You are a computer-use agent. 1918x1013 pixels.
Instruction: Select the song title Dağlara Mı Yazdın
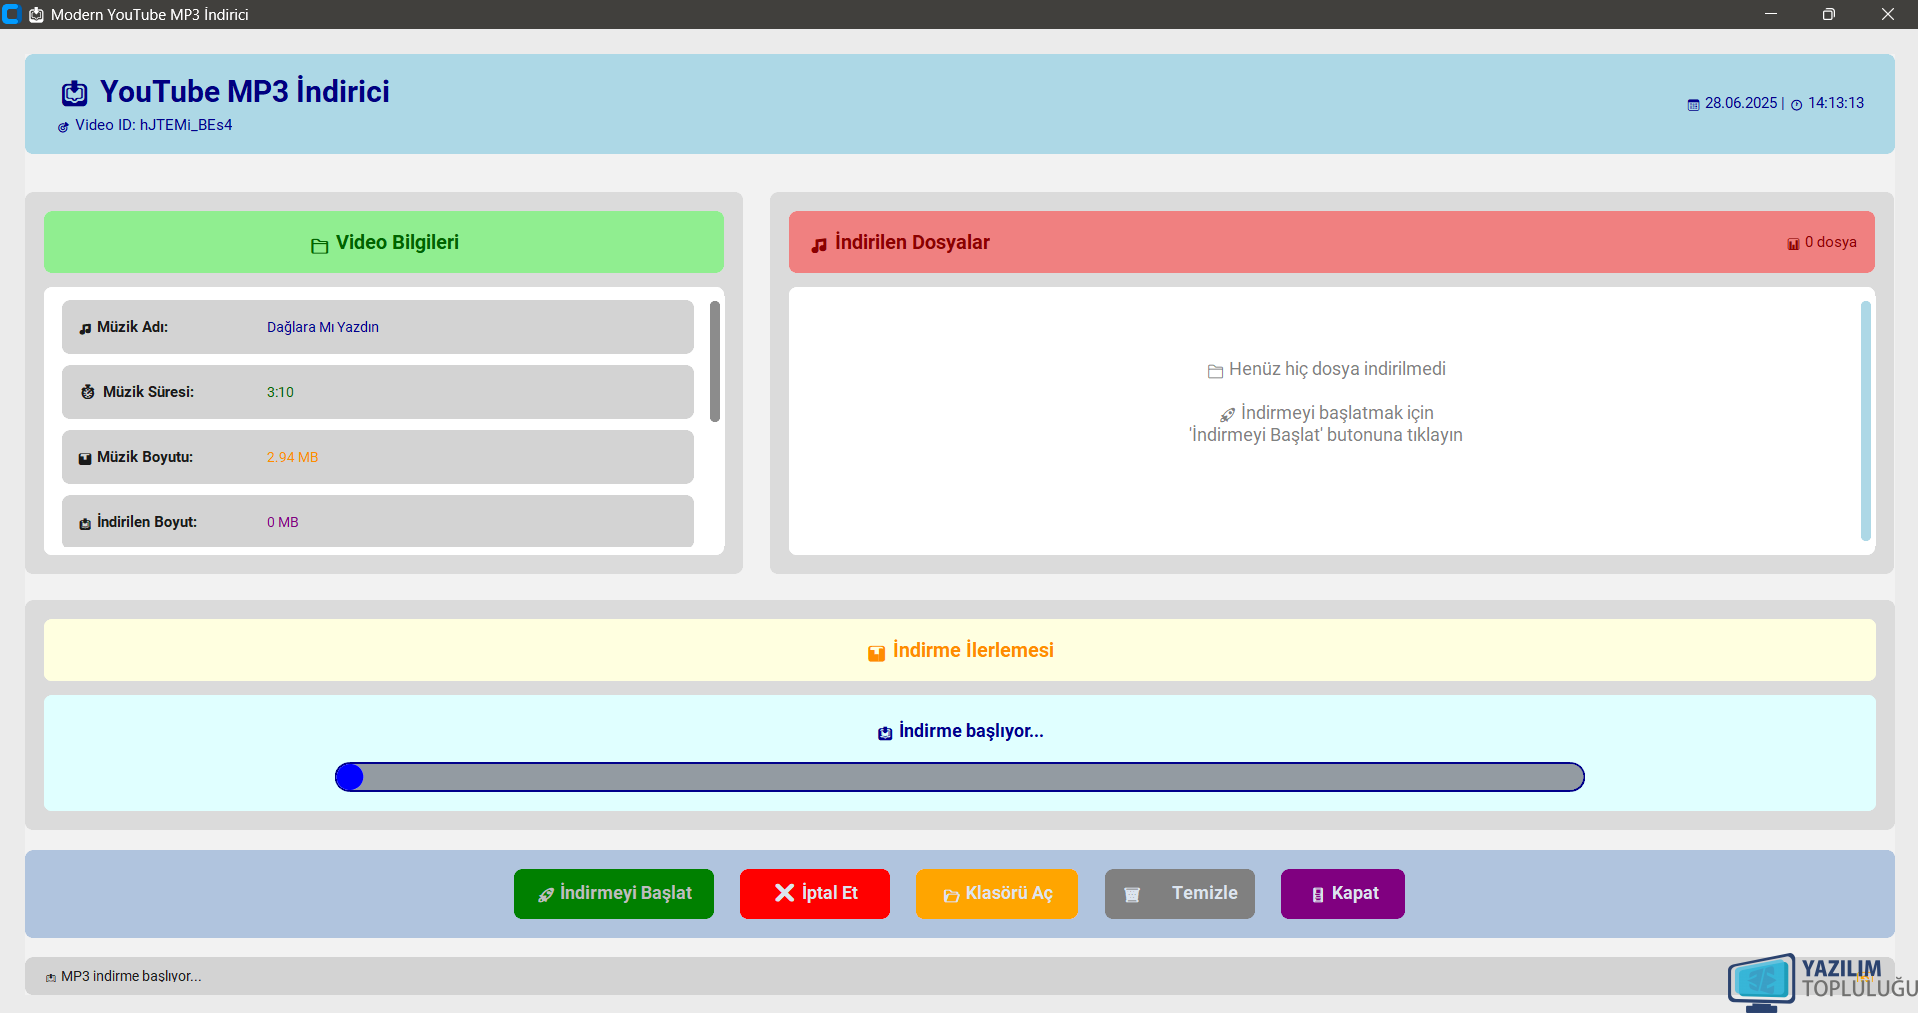[323, 327]
